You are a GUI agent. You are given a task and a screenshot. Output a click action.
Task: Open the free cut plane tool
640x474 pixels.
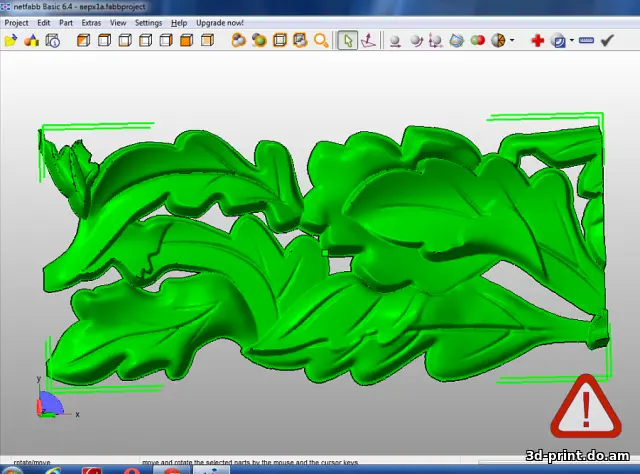click(457, 40)
